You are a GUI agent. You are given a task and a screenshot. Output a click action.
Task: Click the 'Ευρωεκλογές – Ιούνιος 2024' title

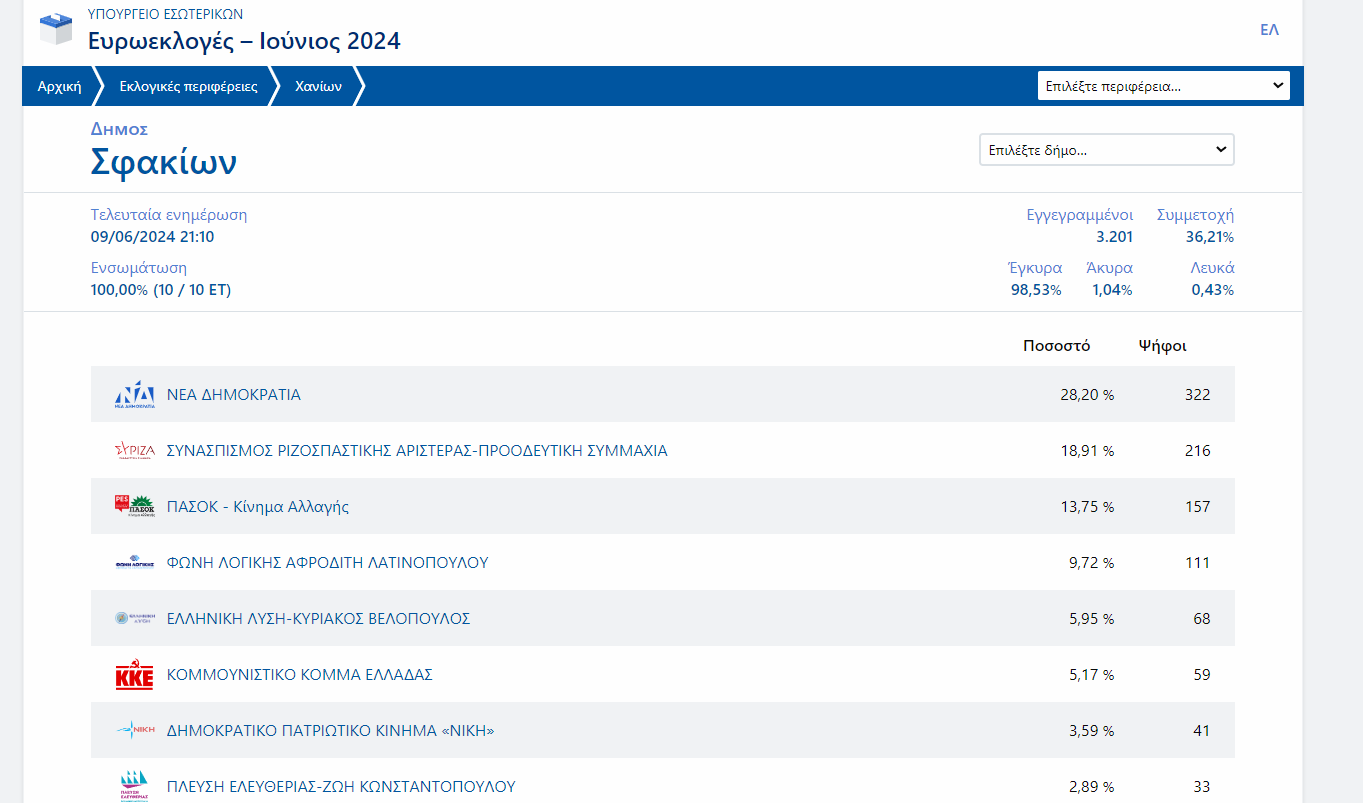(244, 41)
